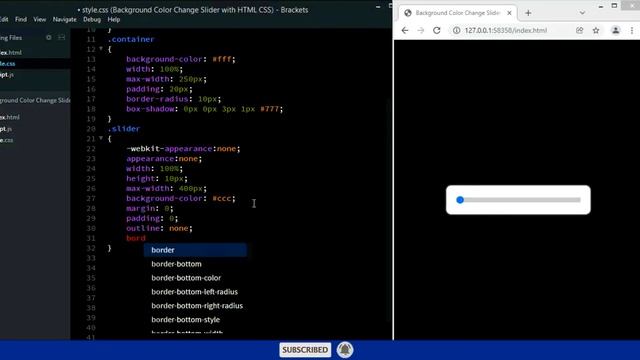Open the View menu in Brackets

[40, 19]
